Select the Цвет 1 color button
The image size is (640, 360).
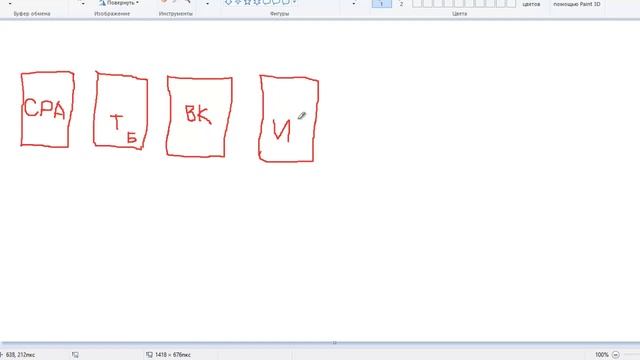point(382,4)
